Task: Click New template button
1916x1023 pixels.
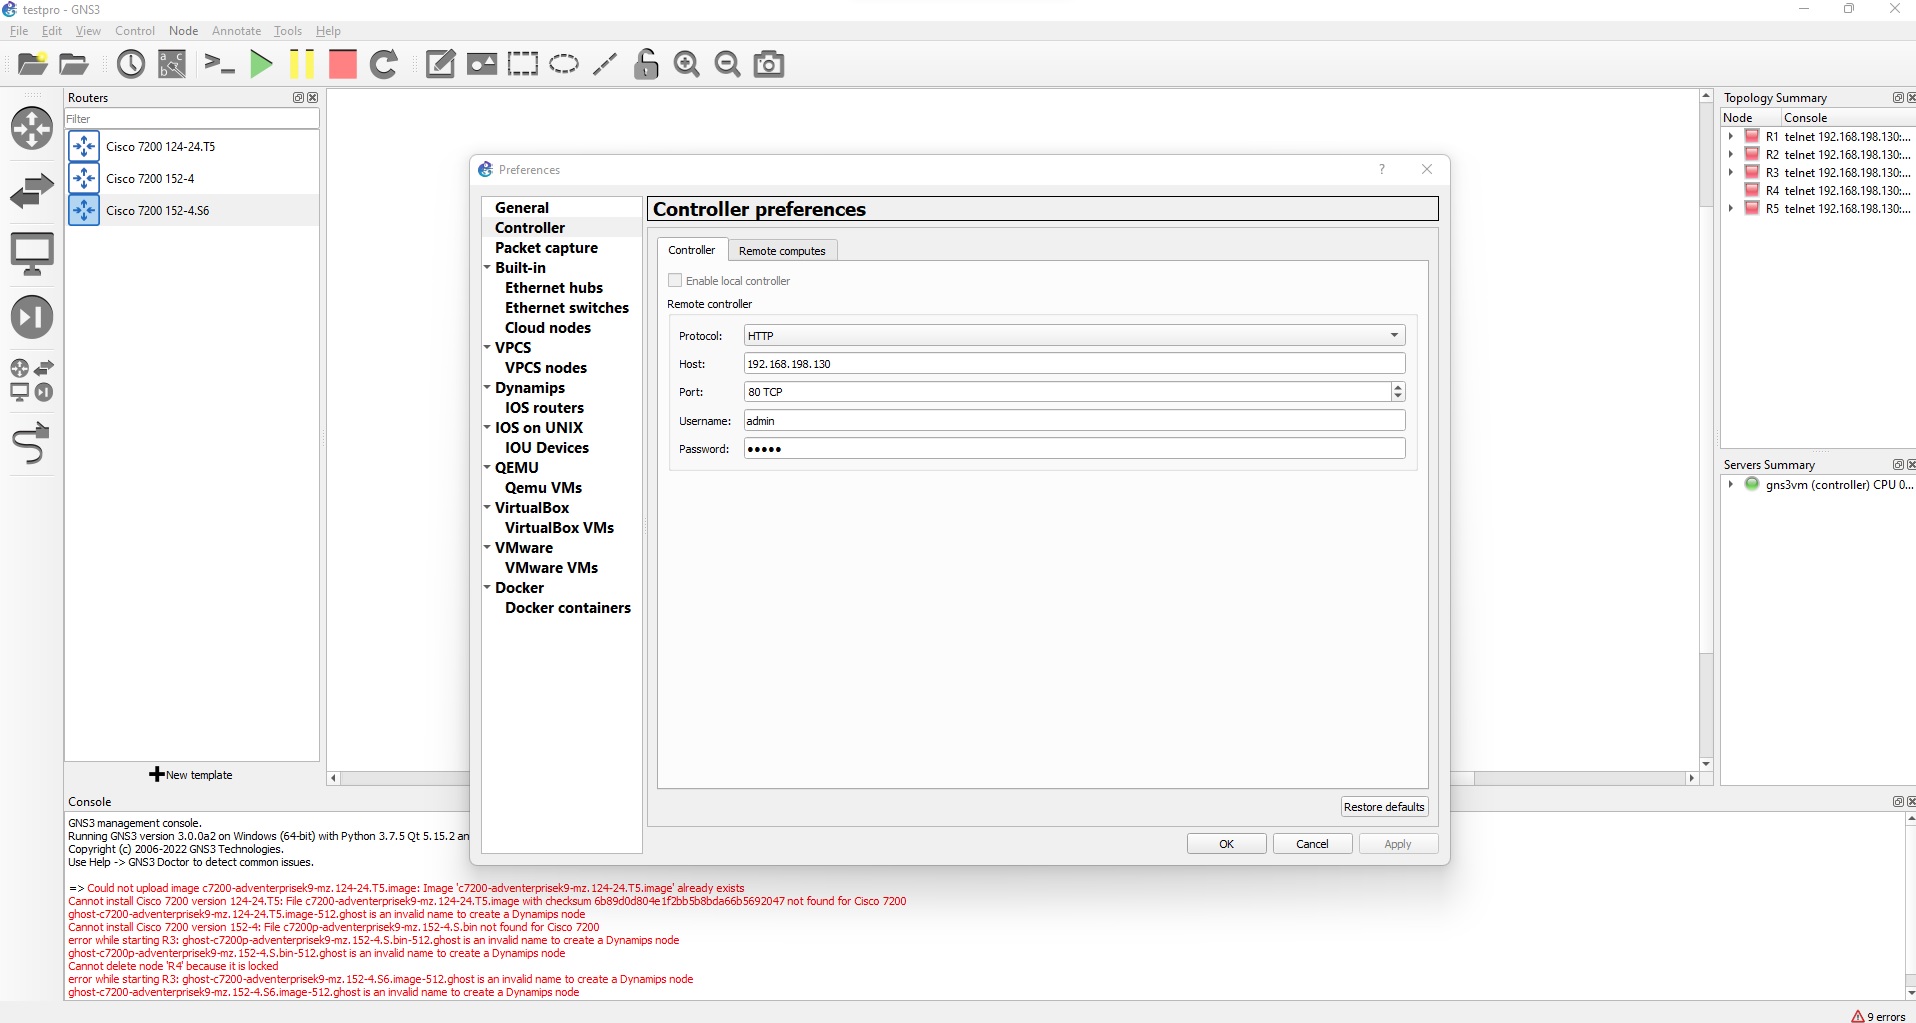Action: point(191,775)
